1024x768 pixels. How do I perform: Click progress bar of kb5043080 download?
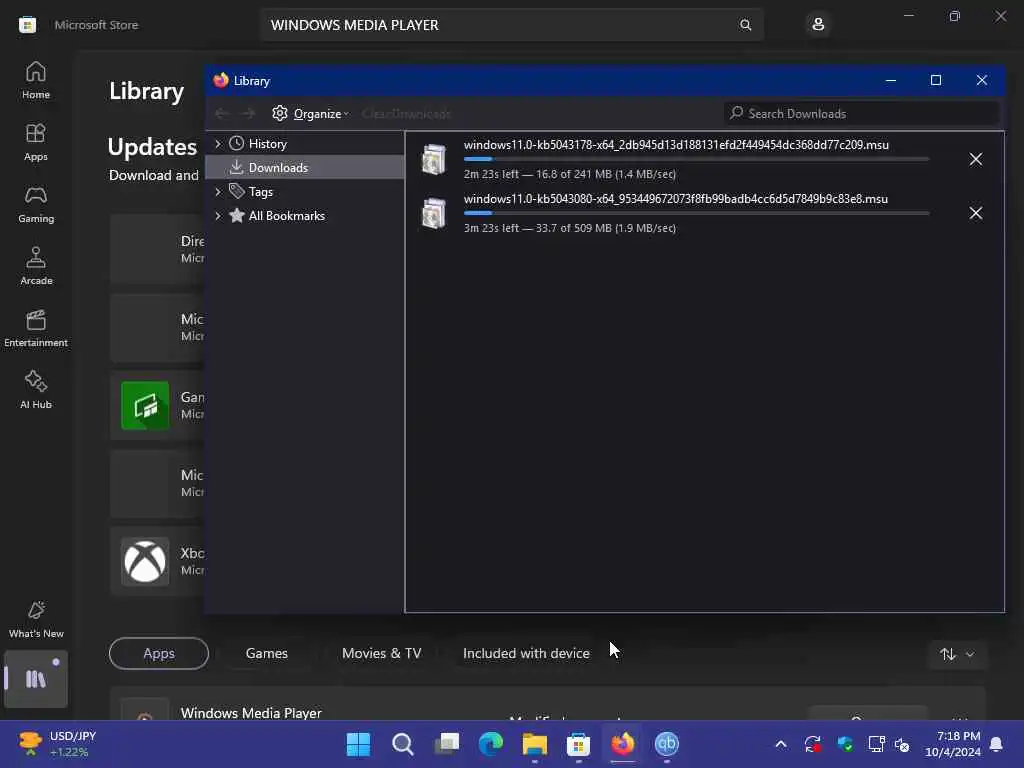pos(696,214)
